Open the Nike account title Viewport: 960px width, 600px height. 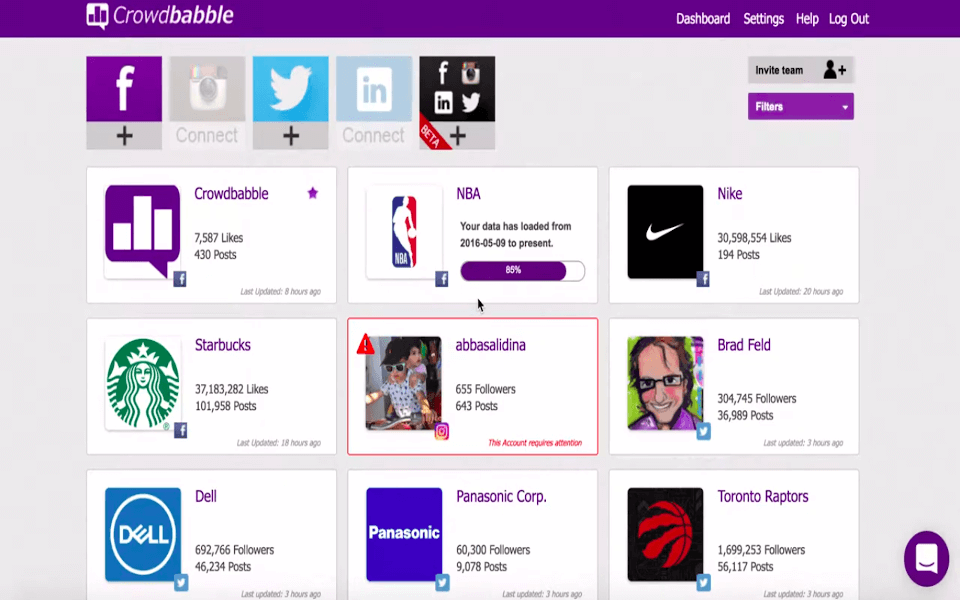pos(730,193)
